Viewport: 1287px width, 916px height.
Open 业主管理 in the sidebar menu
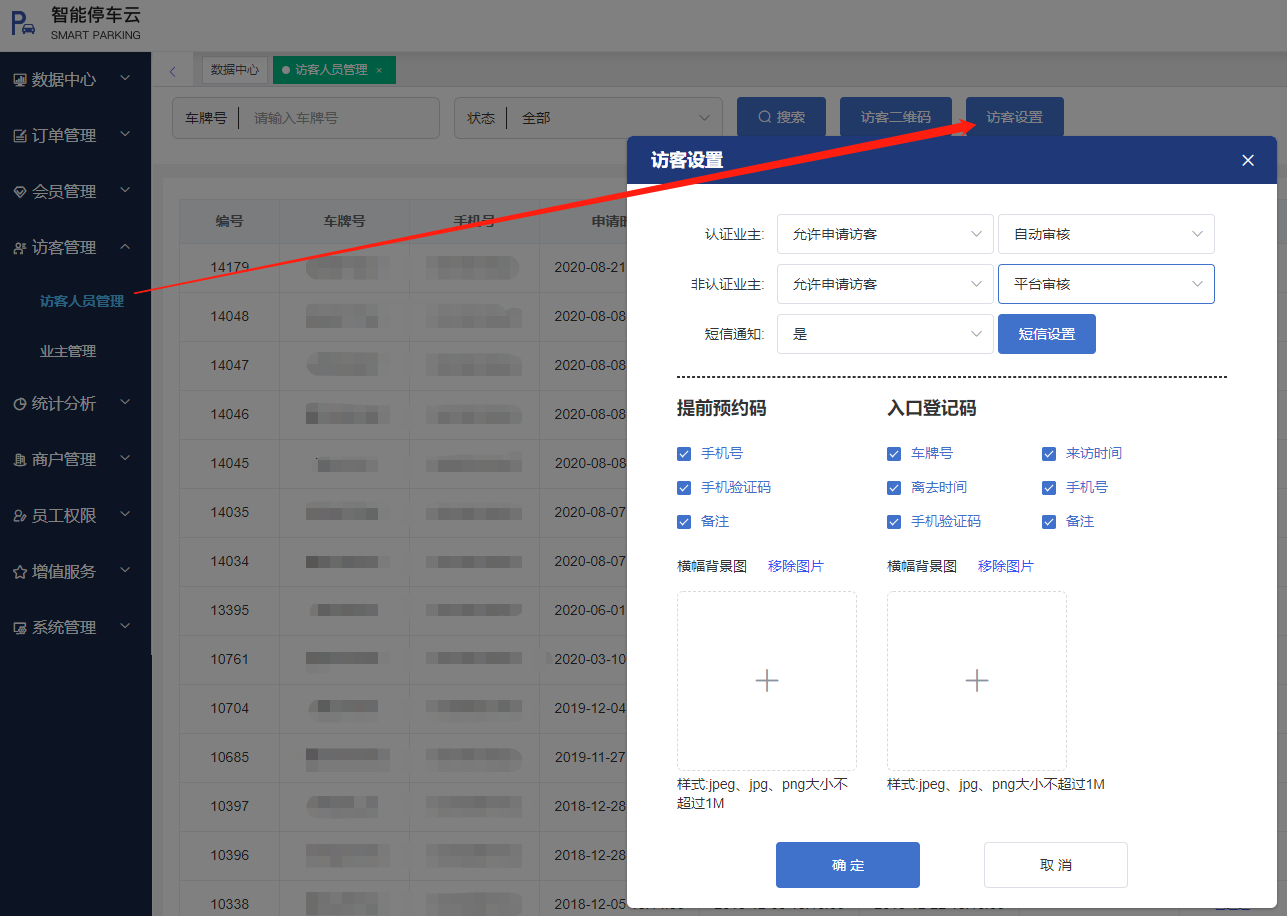68,351
